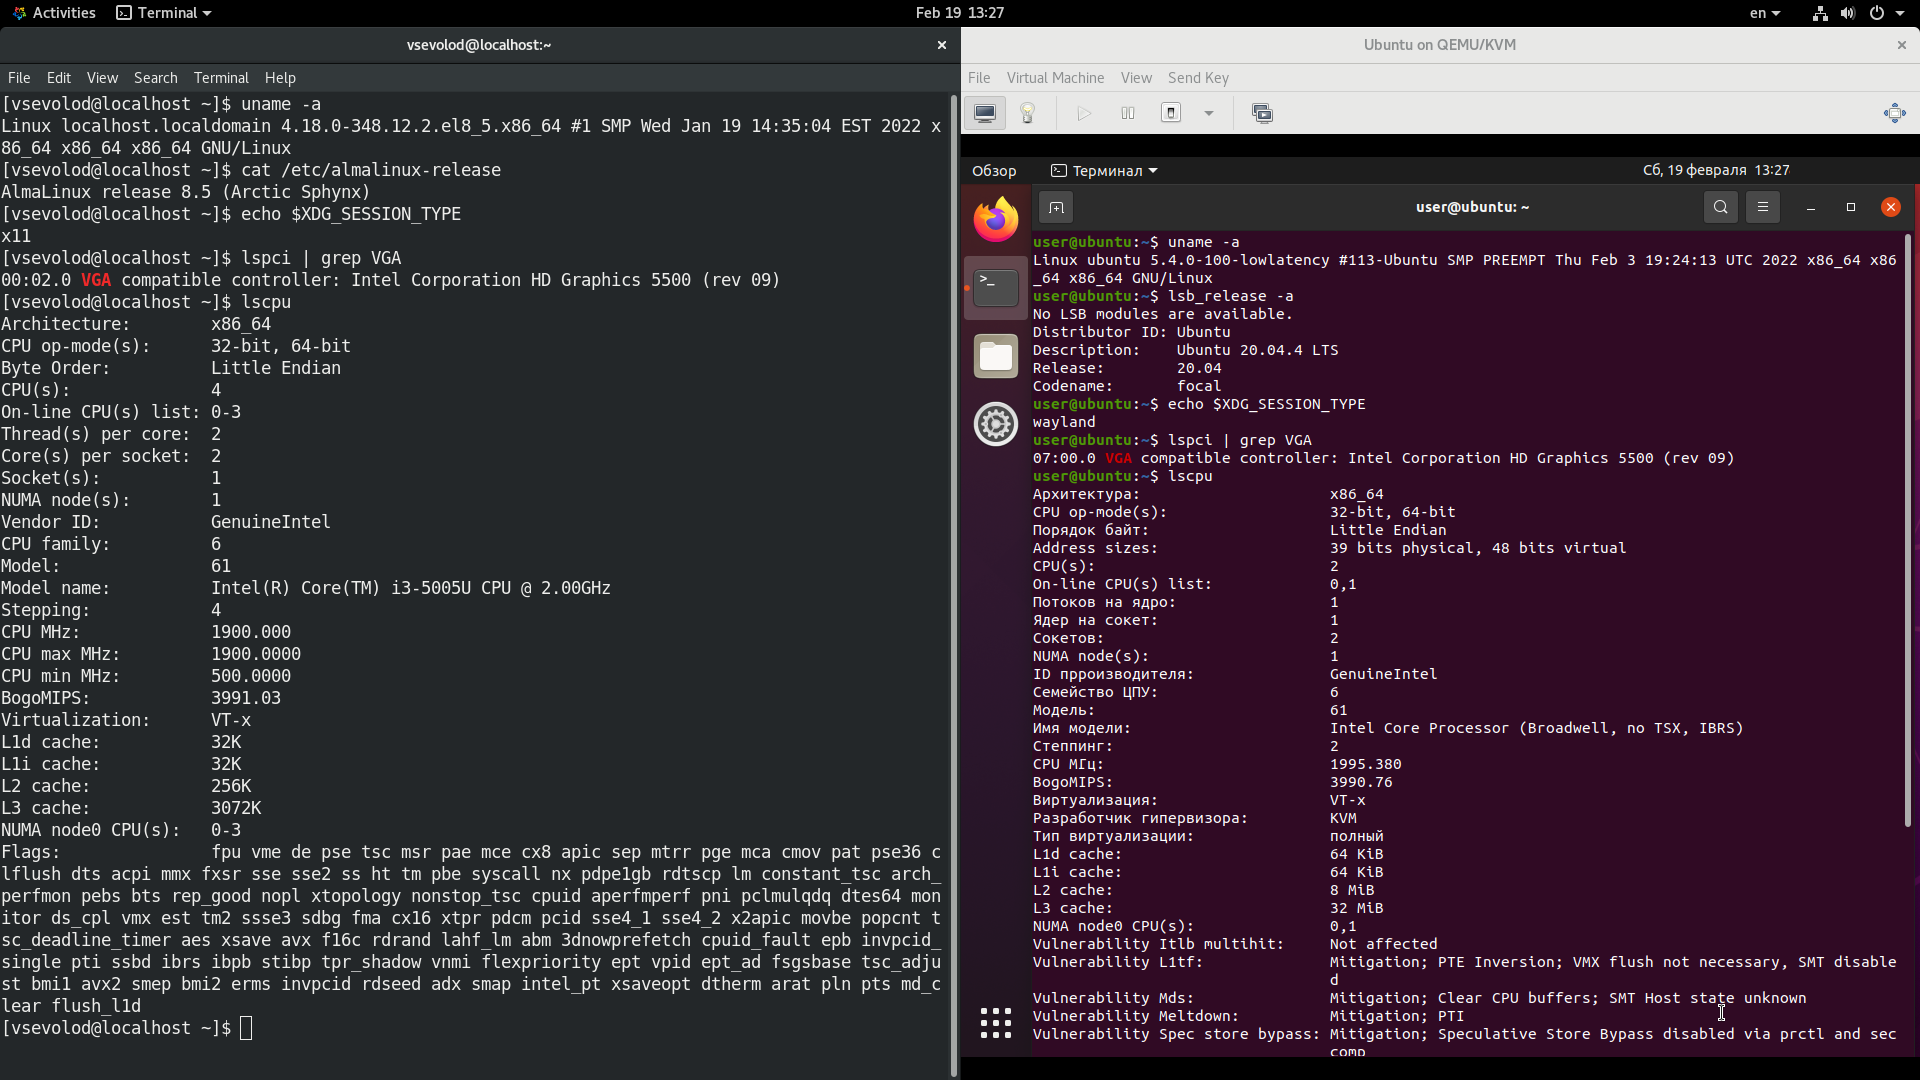
Task: Click the '3072K' L3 cache value
Action: point(236,808)
